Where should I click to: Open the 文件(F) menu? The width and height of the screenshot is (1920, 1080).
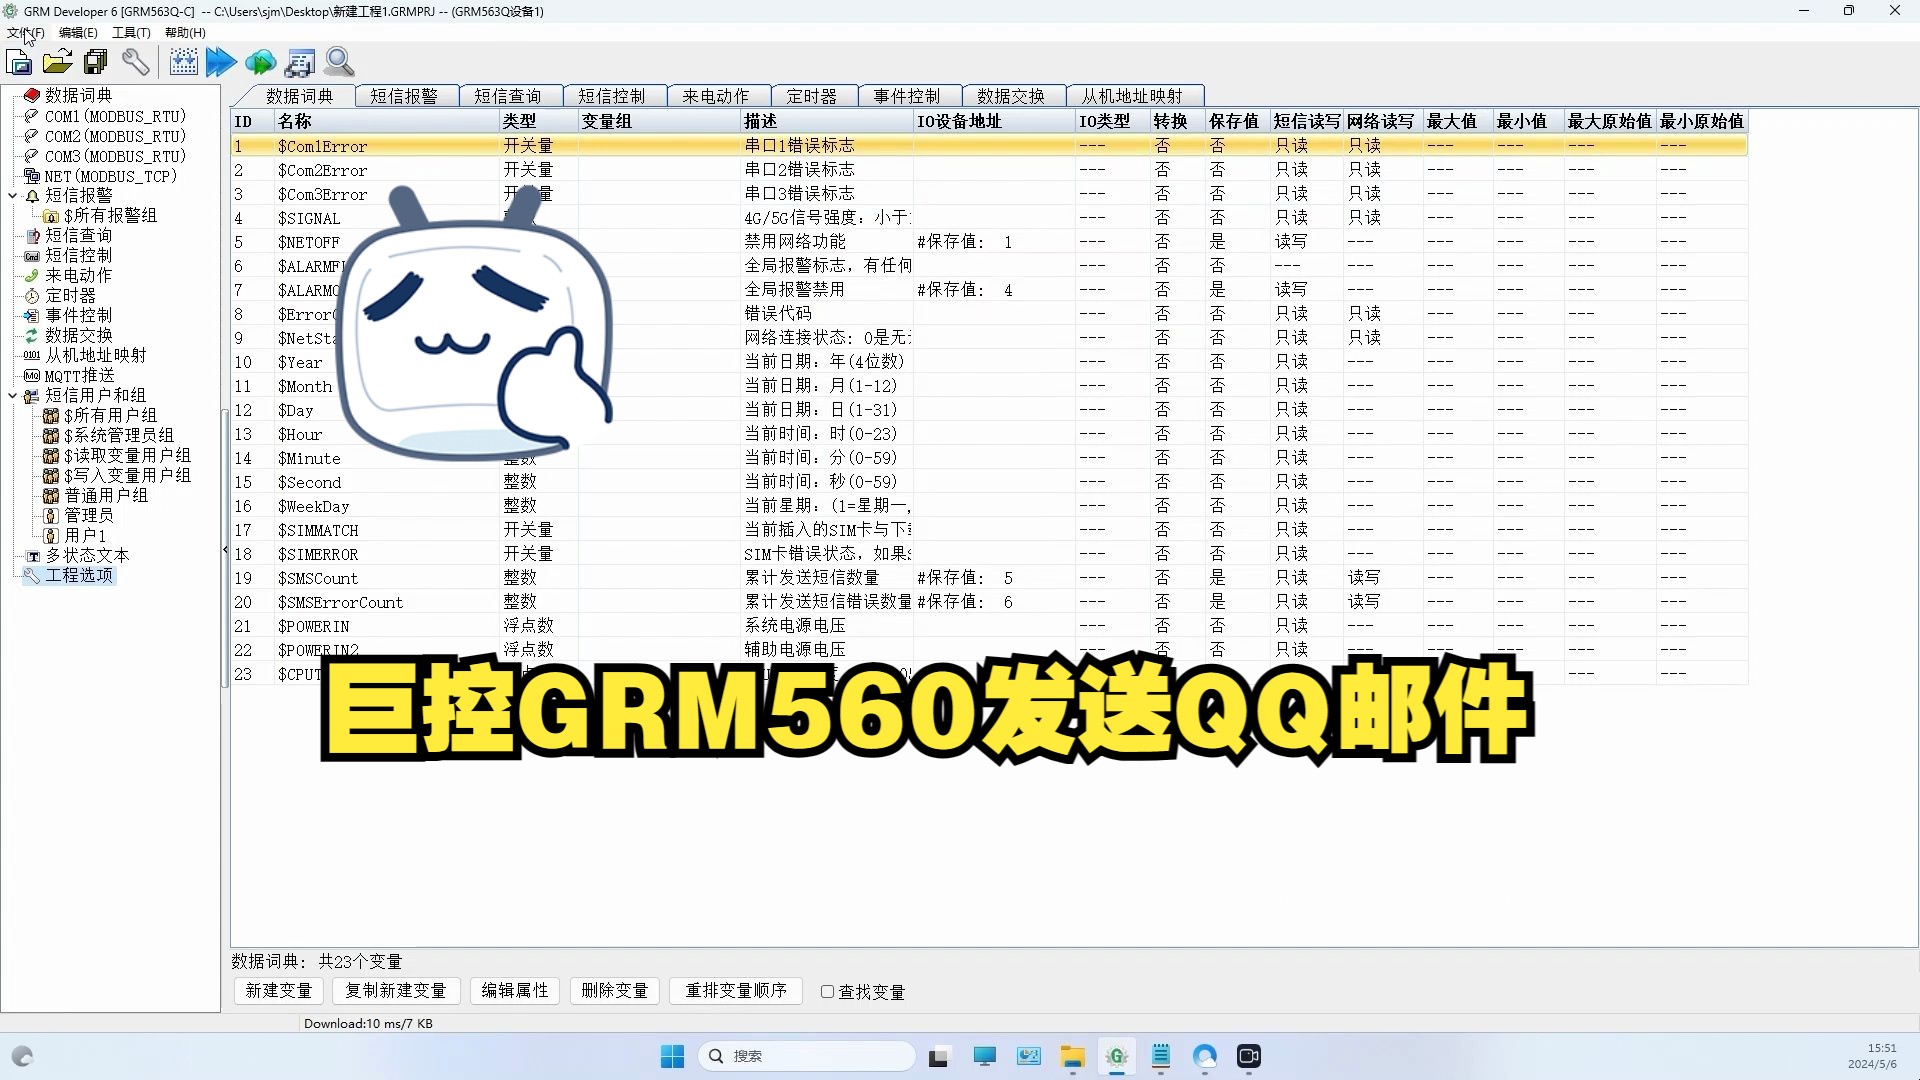[25, 32]
